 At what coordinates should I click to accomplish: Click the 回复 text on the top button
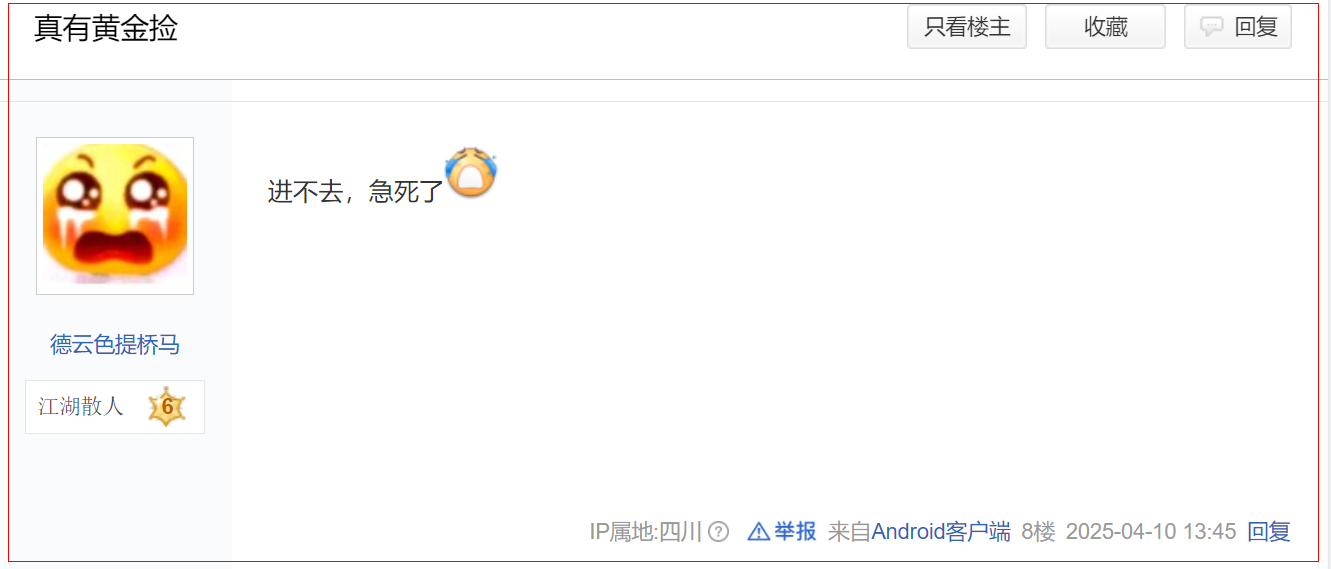(1257, 27)
